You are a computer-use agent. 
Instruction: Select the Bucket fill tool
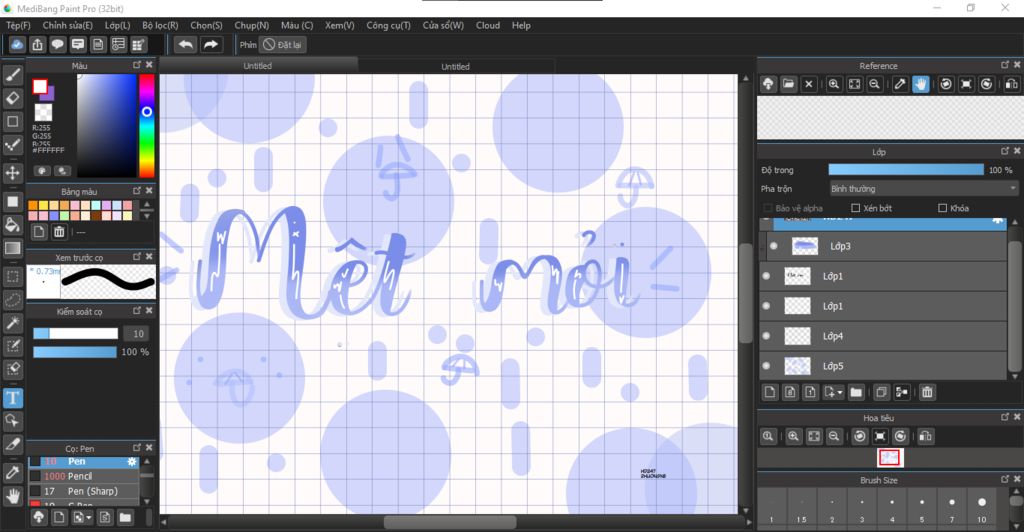click(12, 225)
